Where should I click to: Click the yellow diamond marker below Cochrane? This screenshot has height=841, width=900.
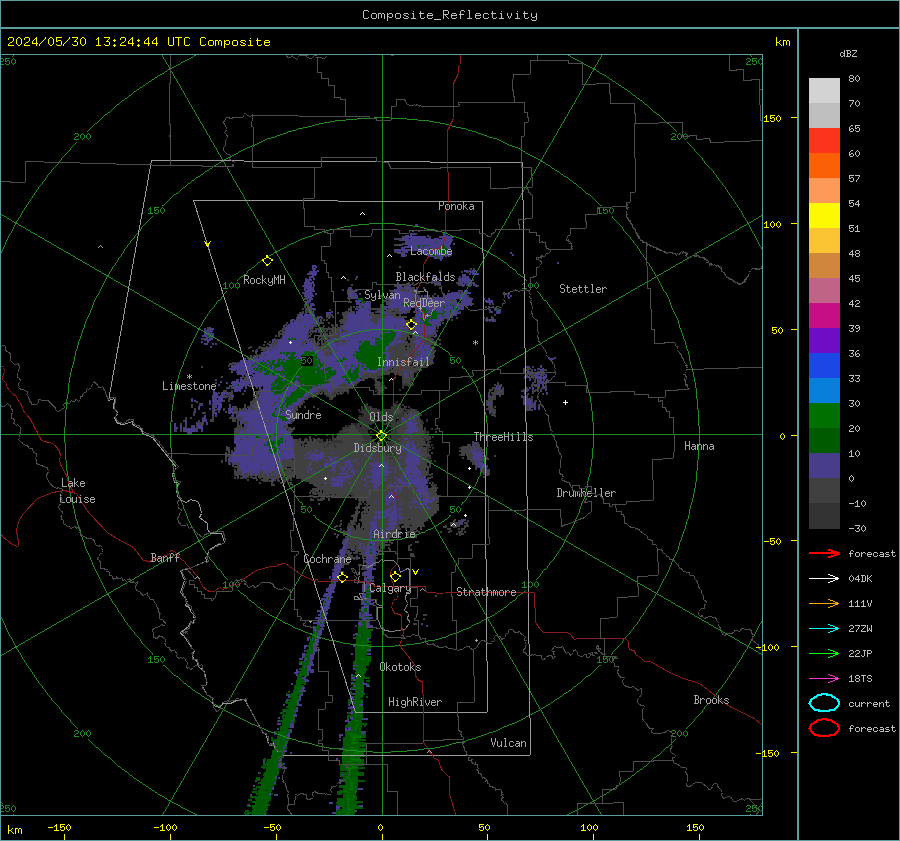[x=343, y=577]
